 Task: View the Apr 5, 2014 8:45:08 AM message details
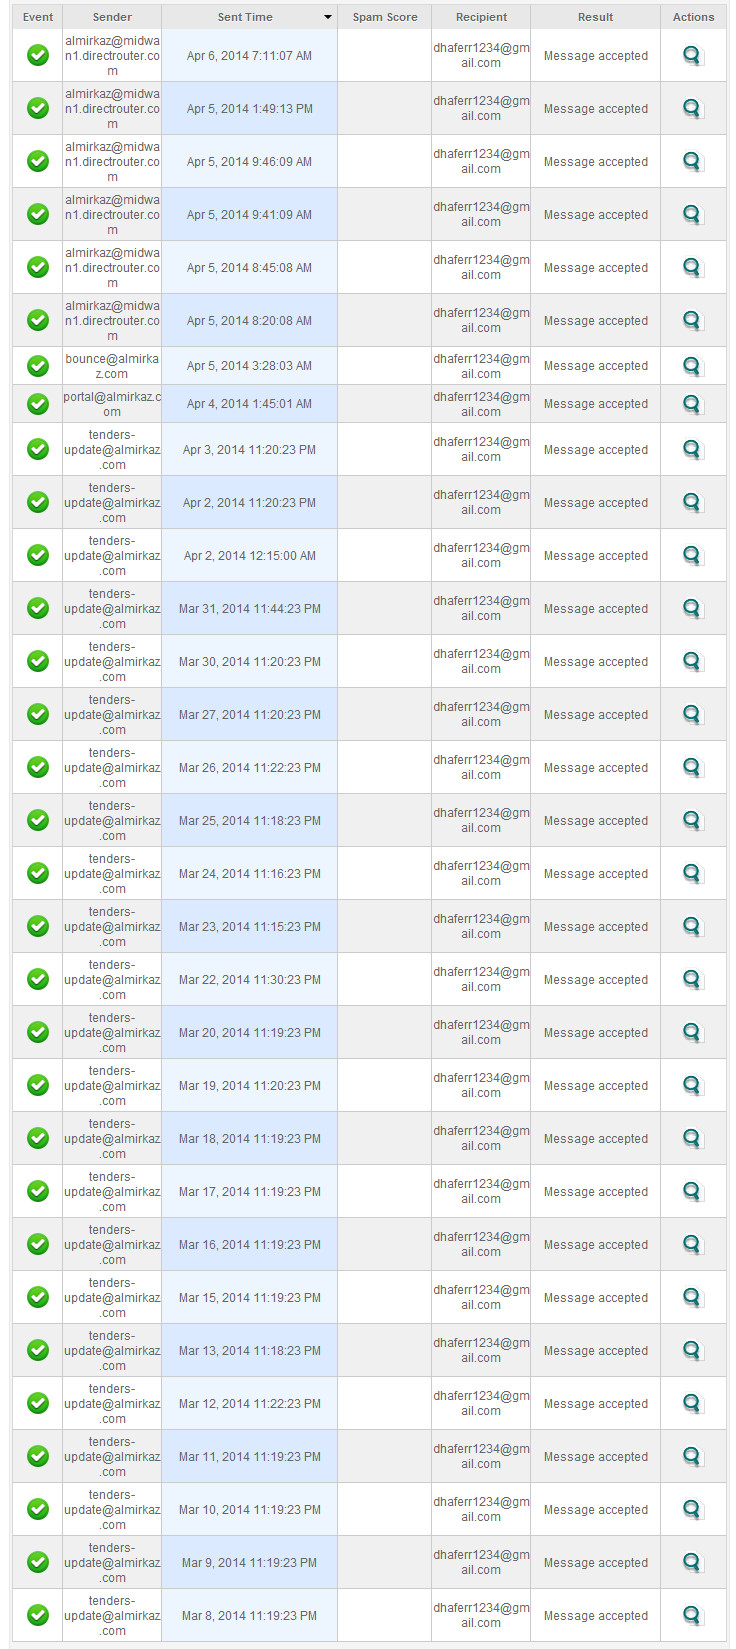click(x=692, y=268)
